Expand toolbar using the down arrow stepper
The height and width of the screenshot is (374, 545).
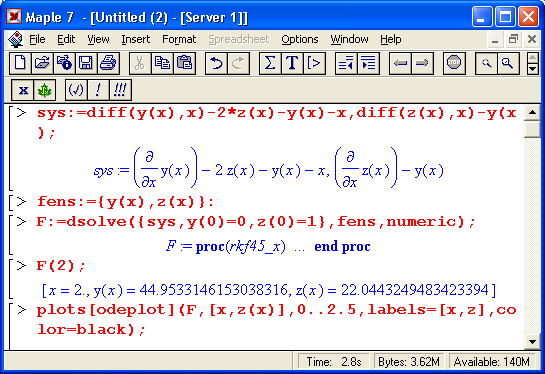point(532,69)
